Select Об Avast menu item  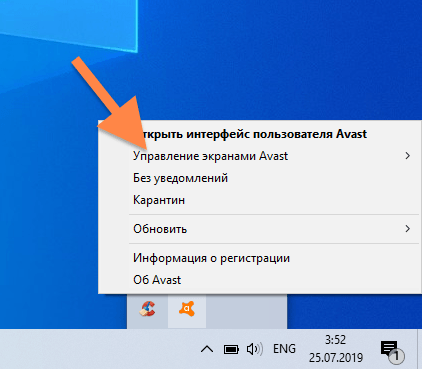coord(259,280)
